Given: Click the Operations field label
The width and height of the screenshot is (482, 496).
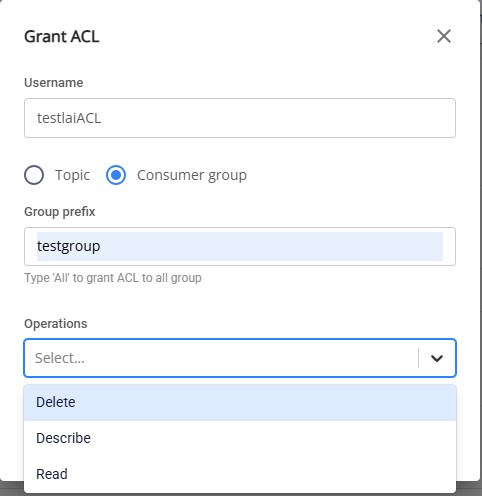Looking at the screenshot, I should coord(56,324).
